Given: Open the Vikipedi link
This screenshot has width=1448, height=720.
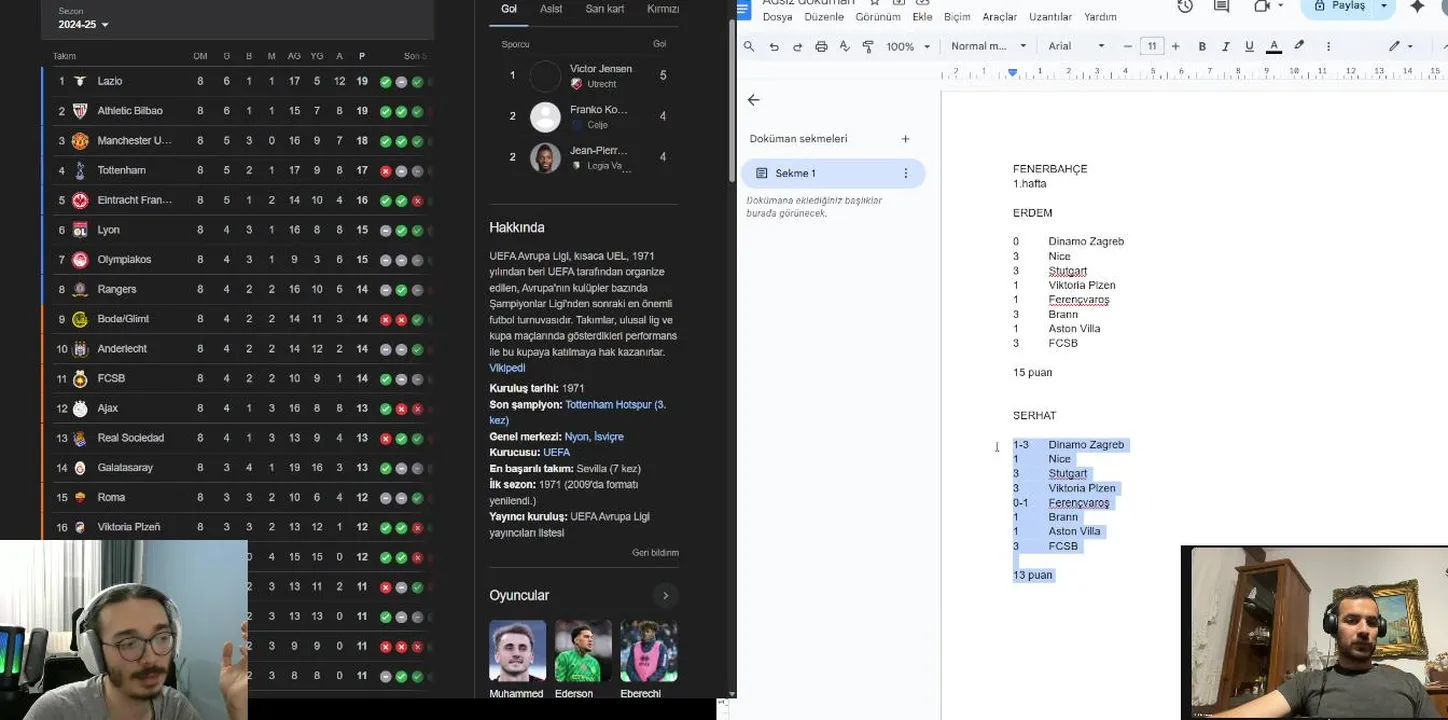Looking at the screenshot, I should point(507,368).
